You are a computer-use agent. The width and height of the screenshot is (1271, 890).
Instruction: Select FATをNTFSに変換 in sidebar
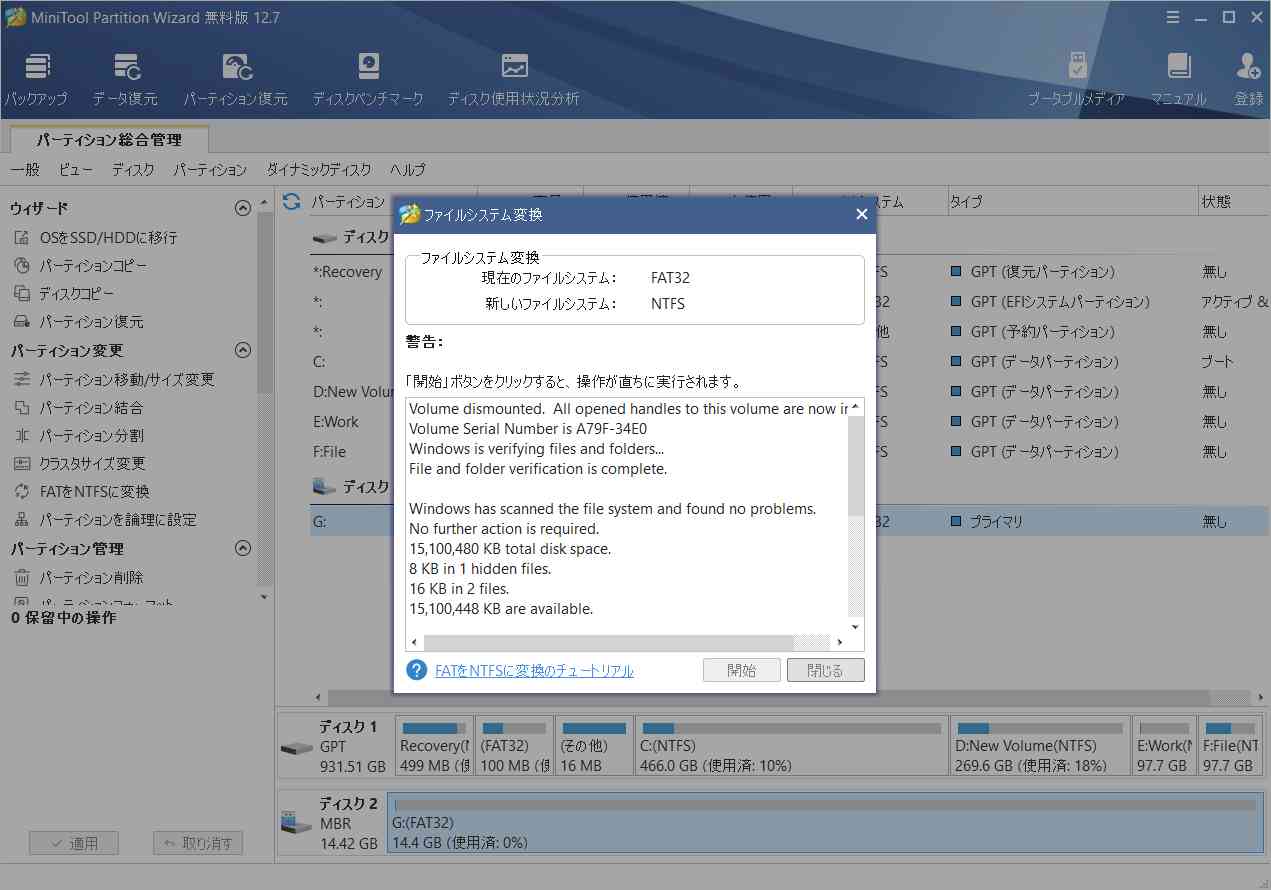pos(82,492)
